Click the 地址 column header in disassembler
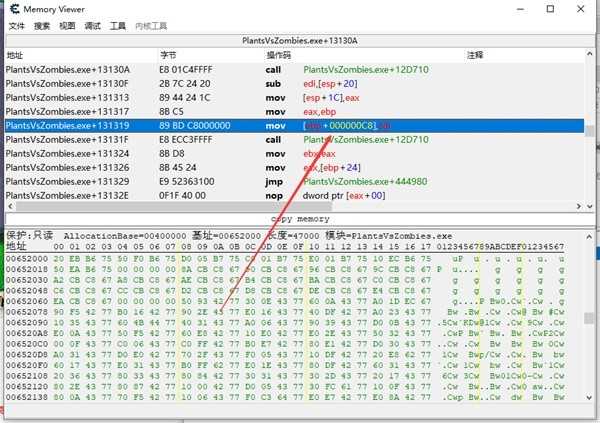The image size is (600, 423). [x=15, y=54]
